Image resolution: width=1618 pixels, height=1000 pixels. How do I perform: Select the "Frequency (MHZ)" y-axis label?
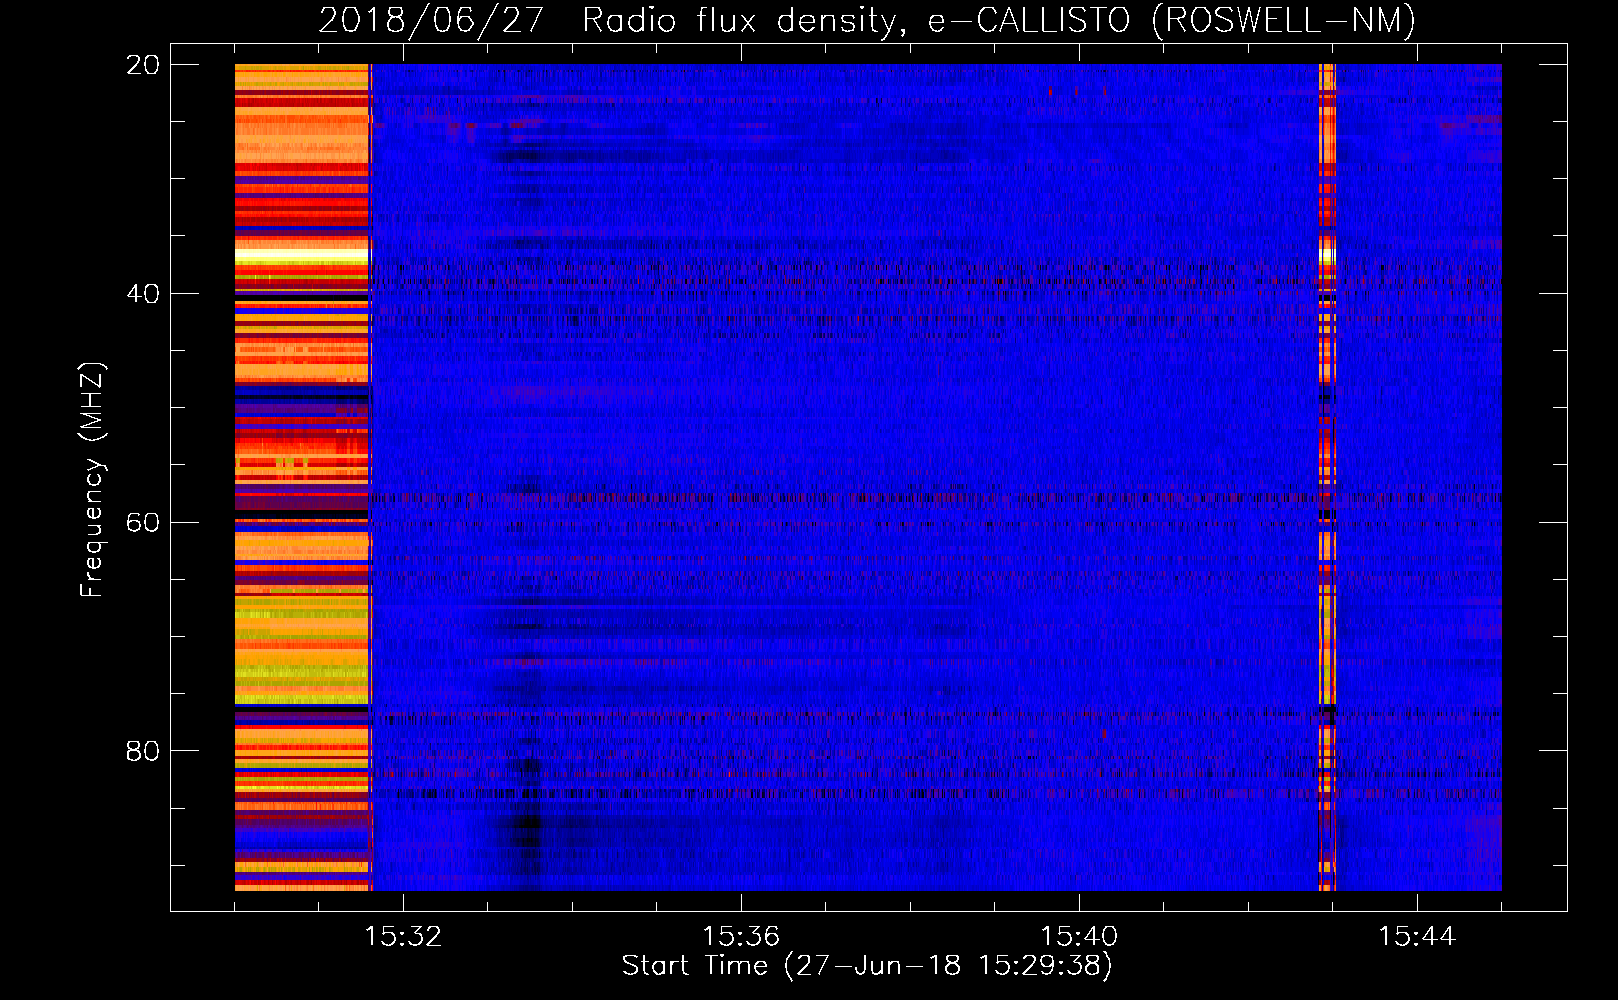(92, 480)
